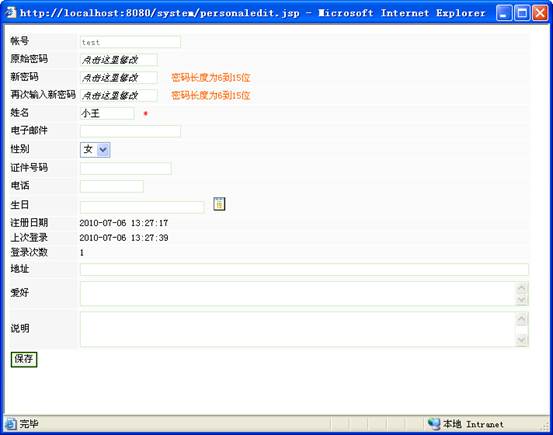
Task: Click the local Intranet zone icon
Action: [x=434, y=423]
